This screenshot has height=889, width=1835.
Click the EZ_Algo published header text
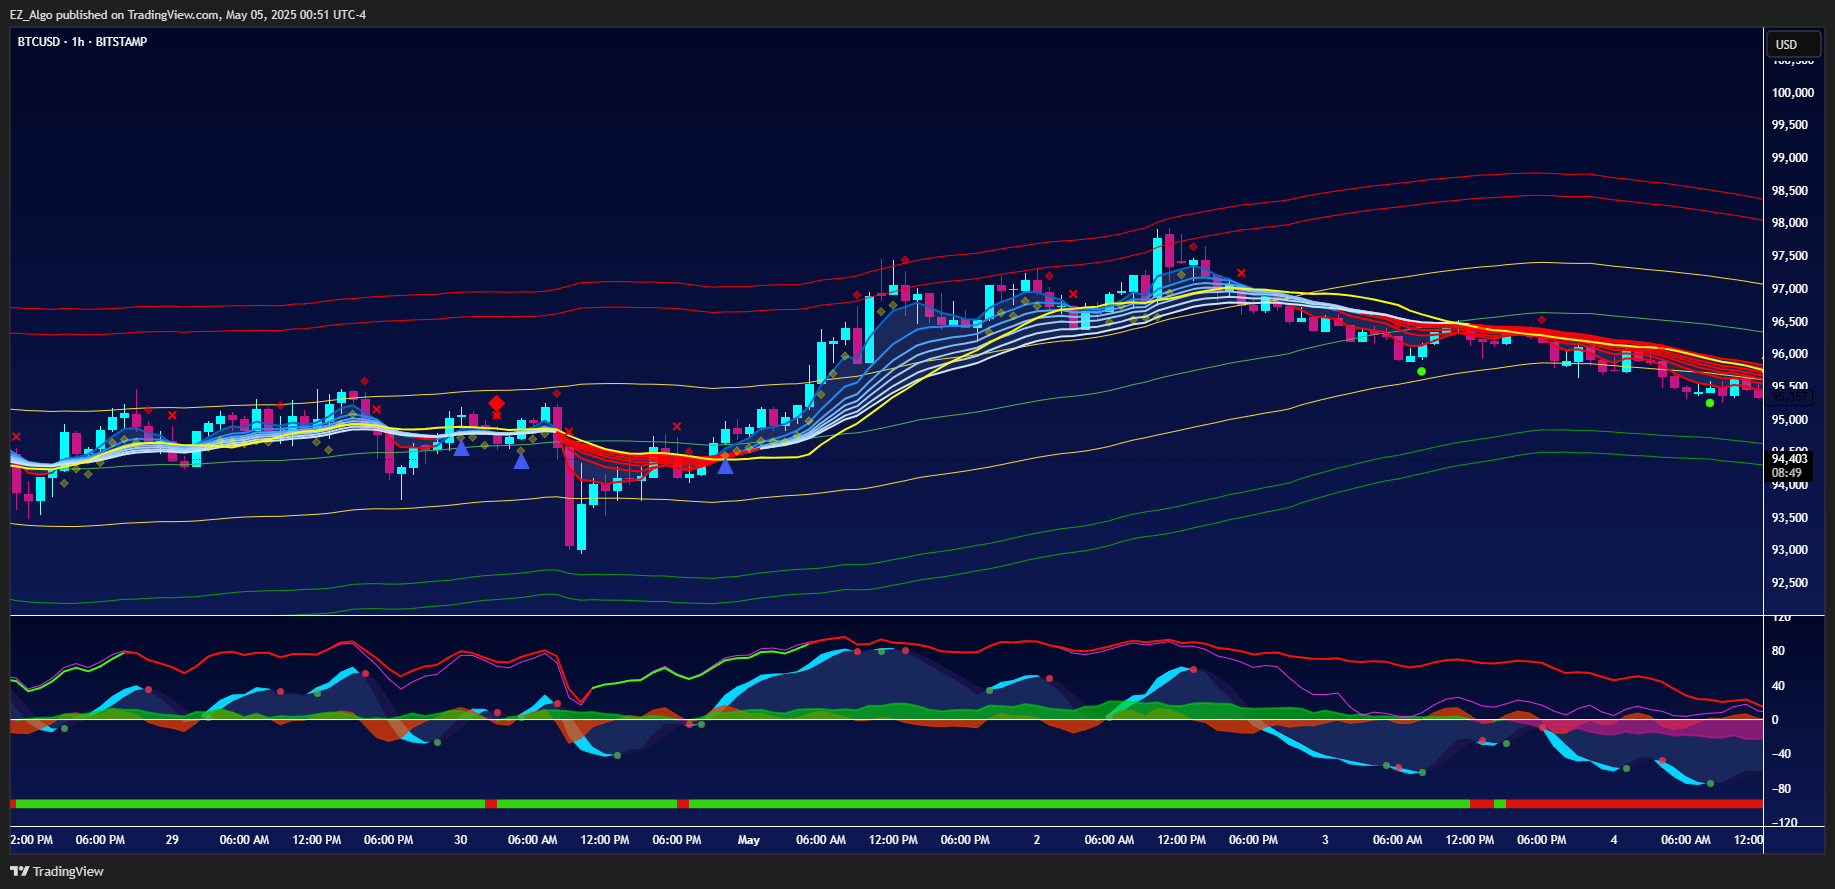pyautogui.click(x=187, y=15)
